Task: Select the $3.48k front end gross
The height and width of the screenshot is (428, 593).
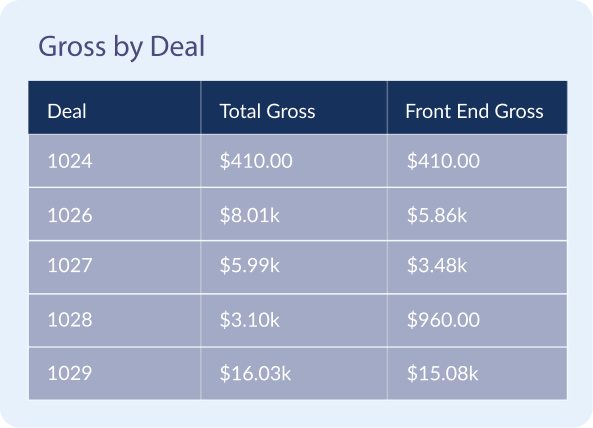Action: (x=437, y=265)
